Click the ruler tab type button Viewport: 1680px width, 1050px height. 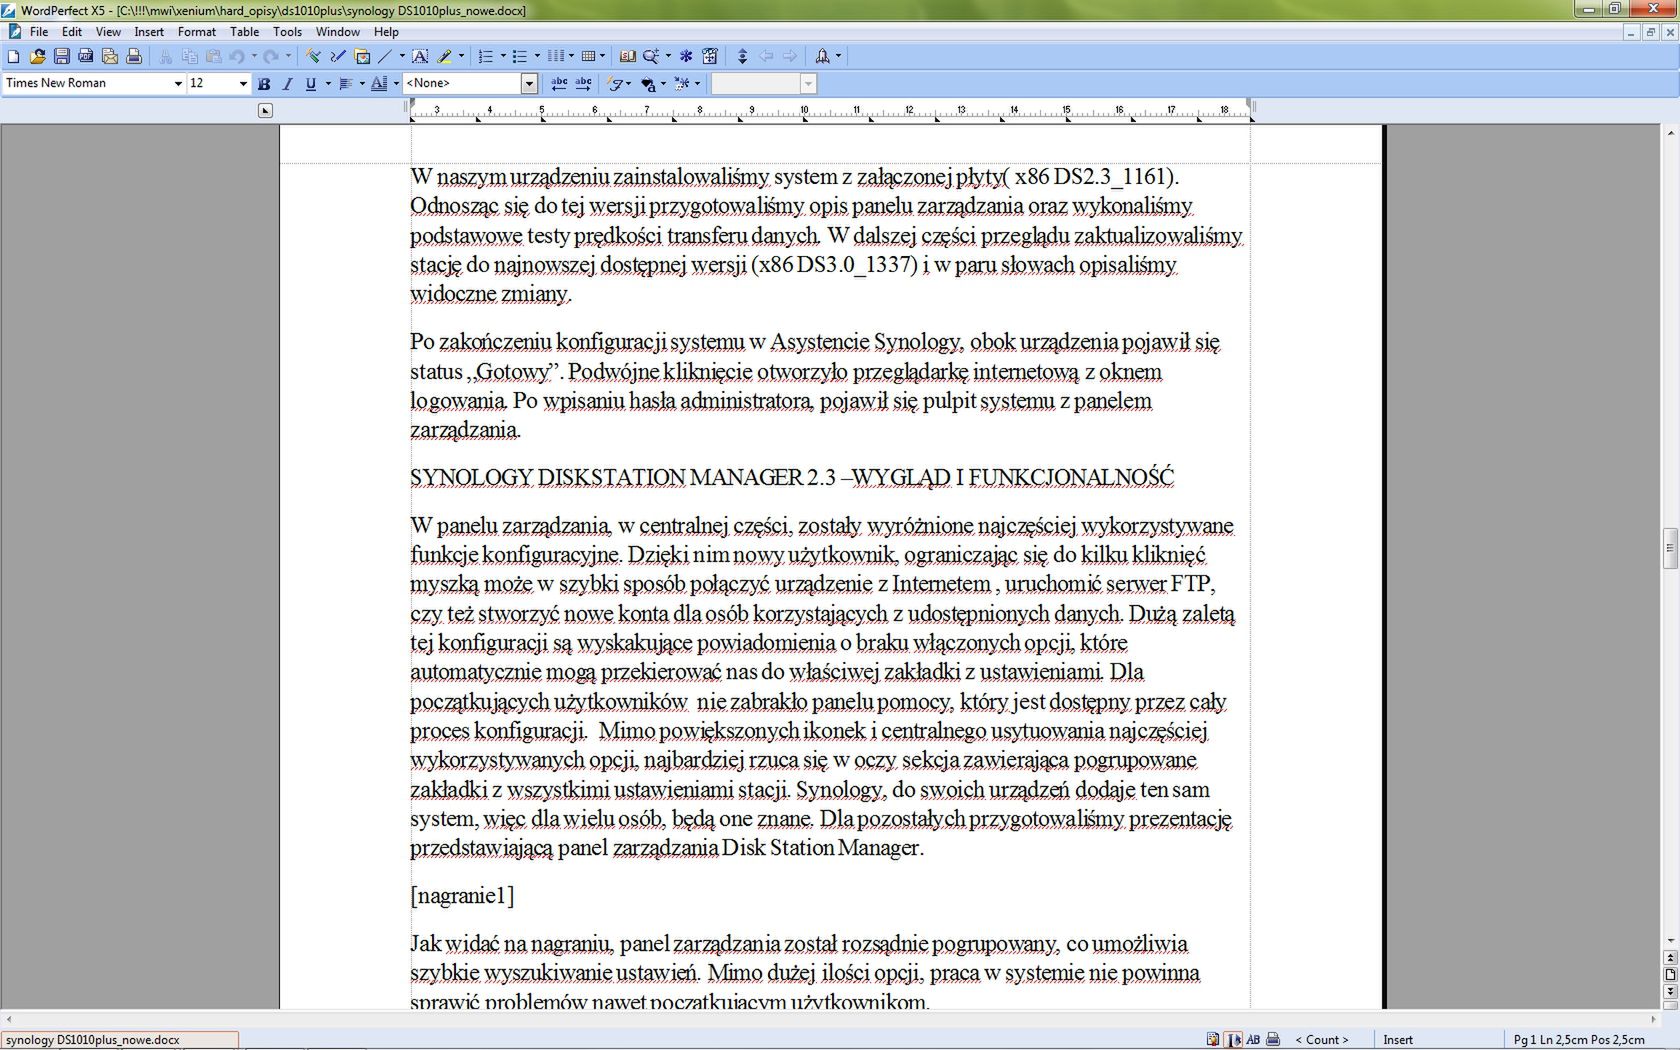(x=265, y=111)
